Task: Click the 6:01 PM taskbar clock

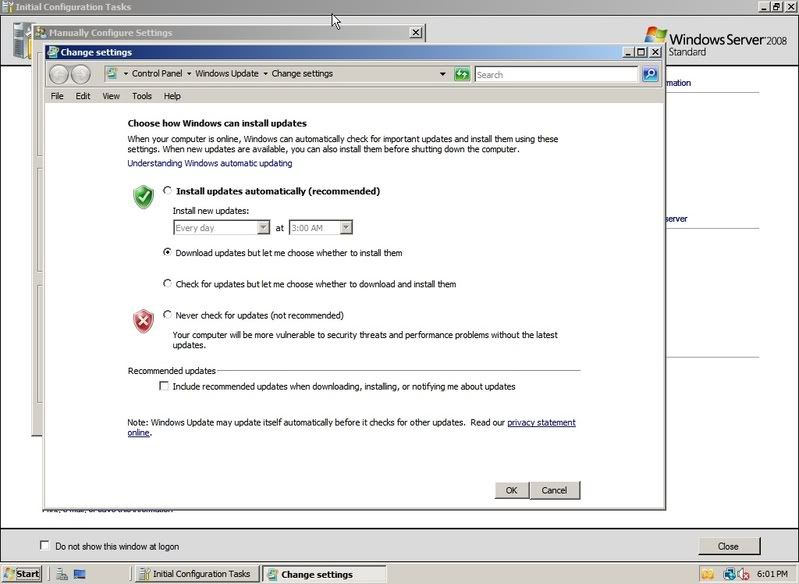Action: pyautogui.click(x=773, y=574)
